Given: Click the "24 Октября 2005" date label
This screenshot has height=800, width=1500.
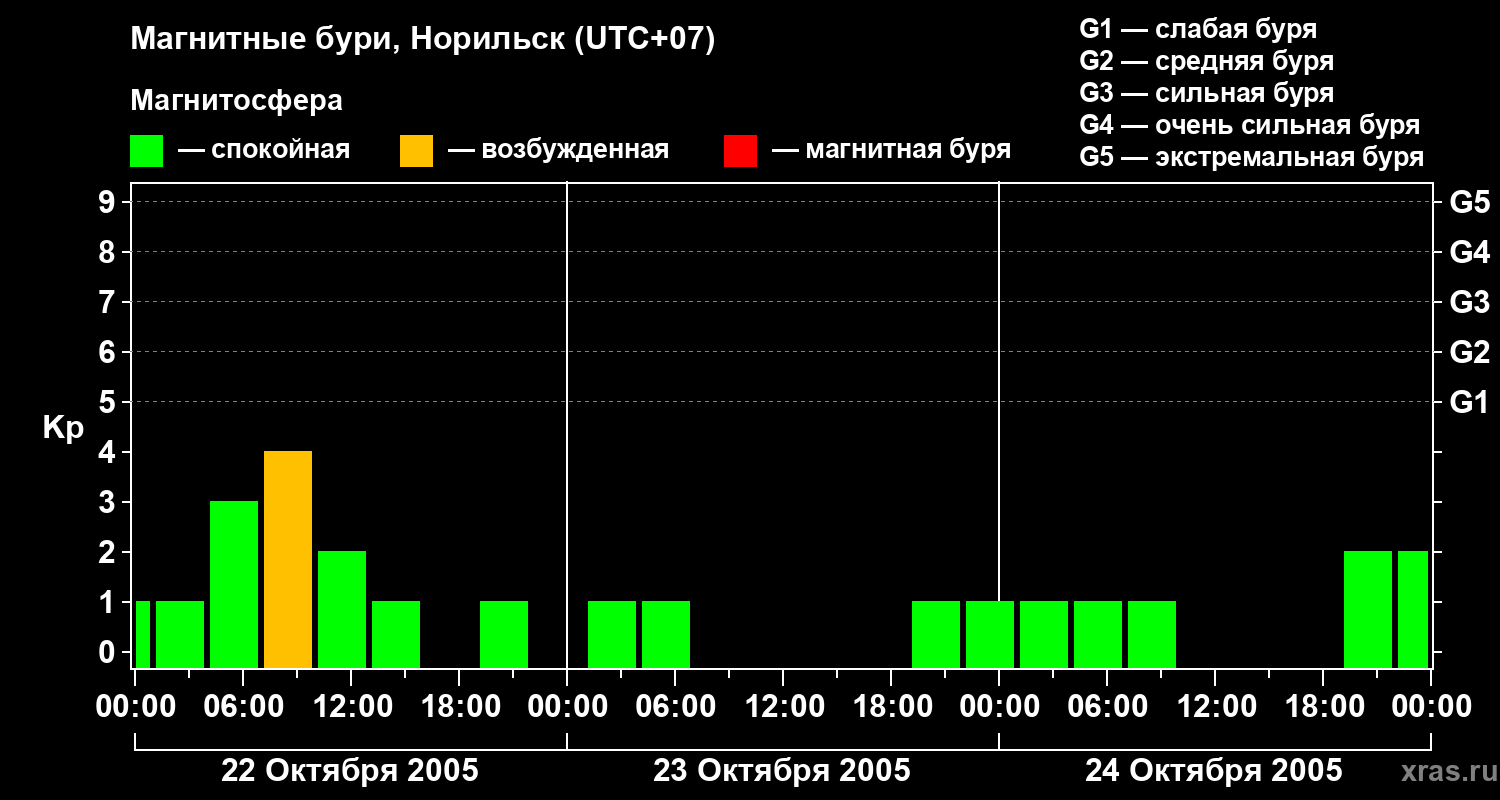Looking at the screenshot, I should 1214,771.
